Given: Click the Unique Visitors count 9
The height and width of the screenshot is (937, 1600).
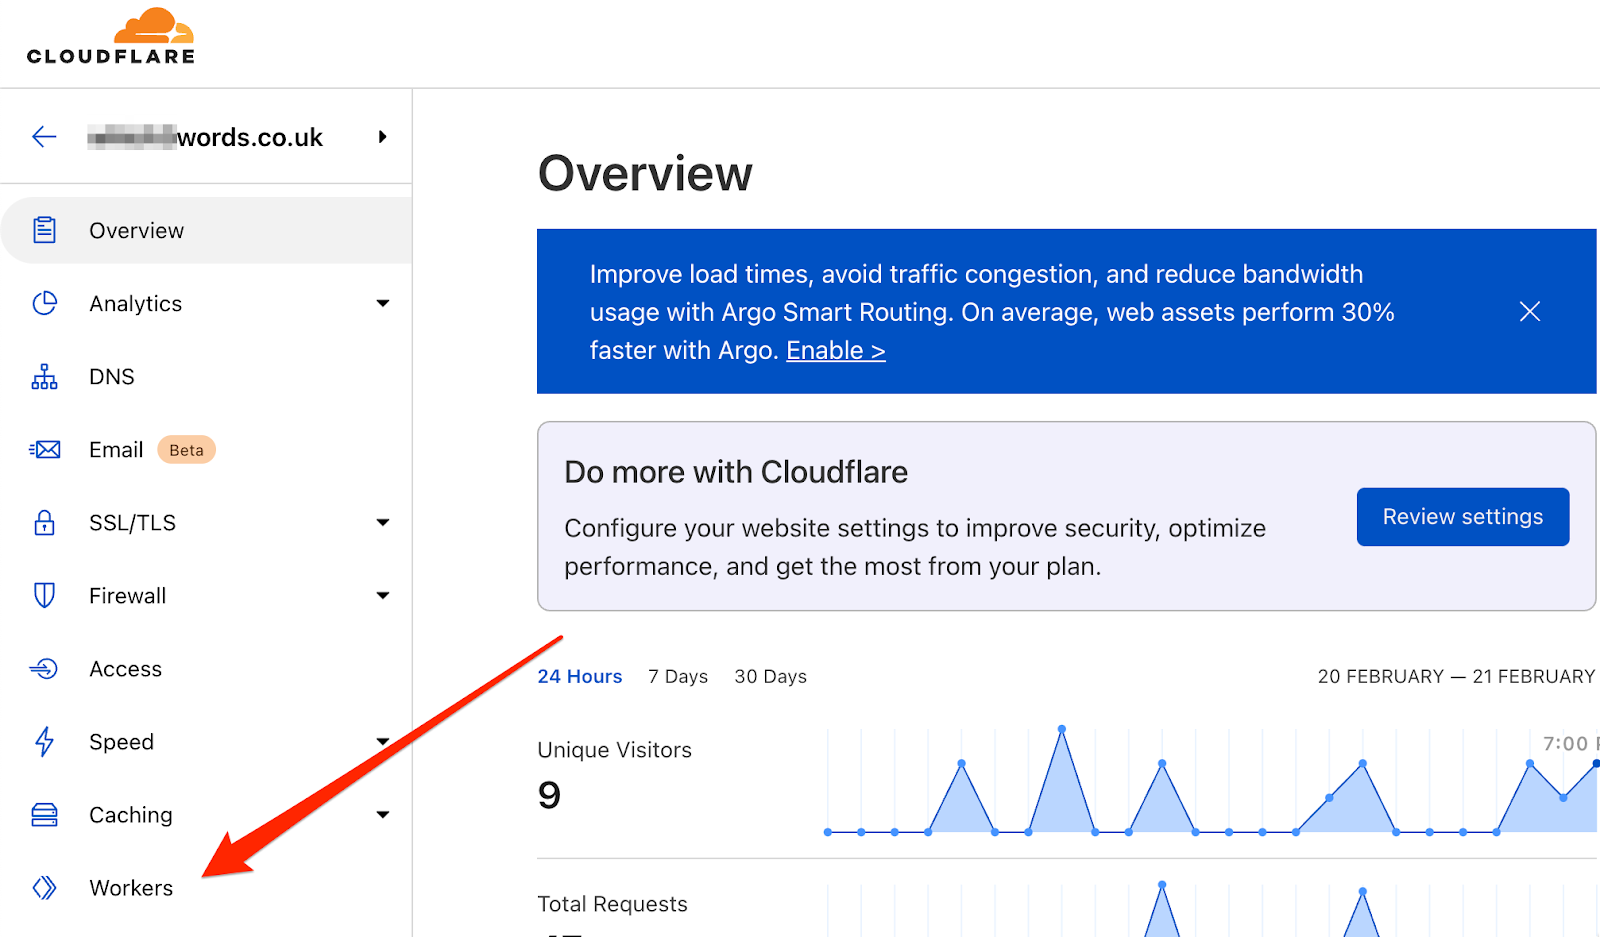Looking at the screenshot, I should point(549,795).
